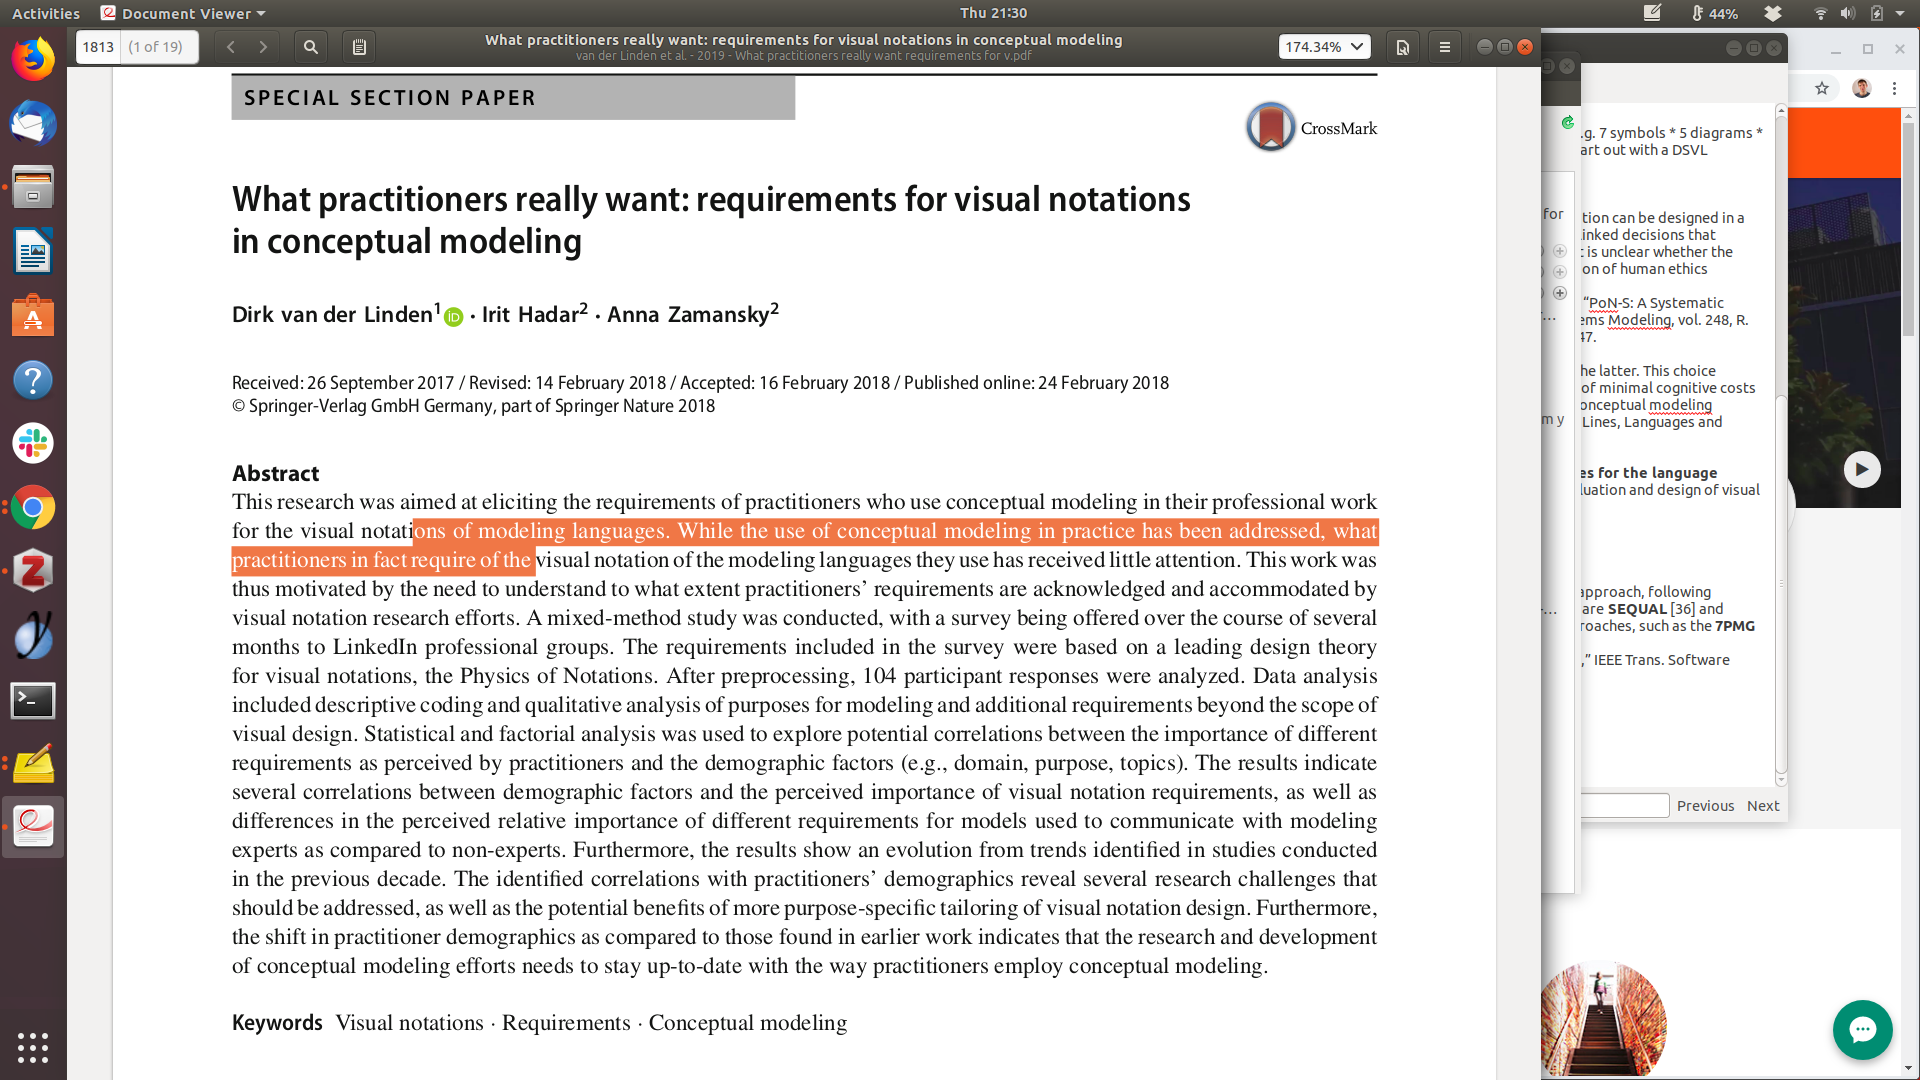Open the hamburger view menu

(x=1444, y=47)
